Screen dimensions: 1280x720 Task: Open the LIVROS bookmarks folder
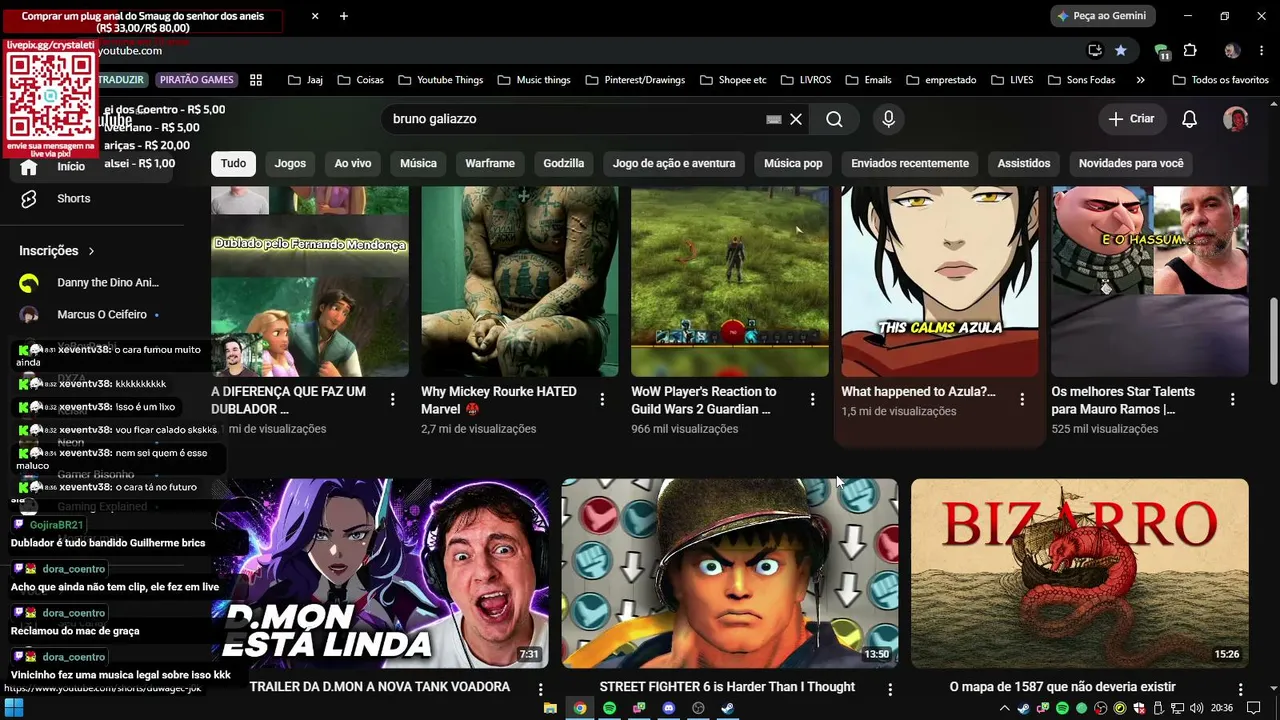[805, 80]
